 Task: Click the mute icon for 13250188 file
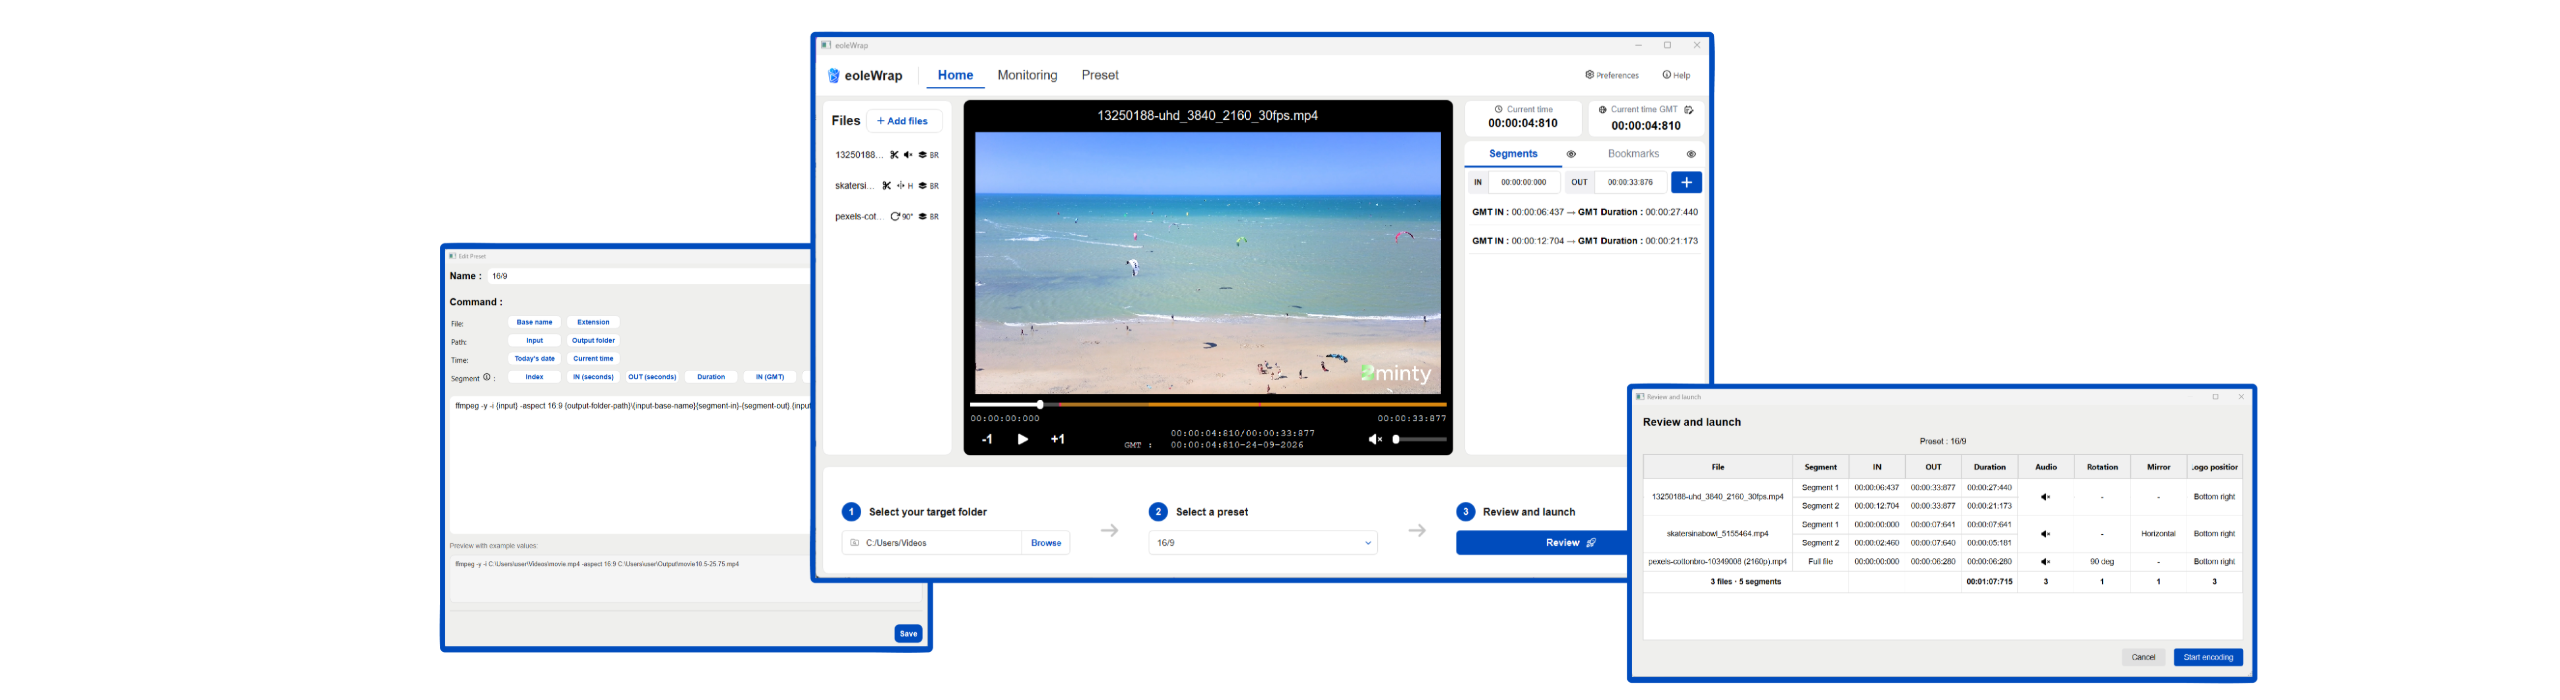908,155
